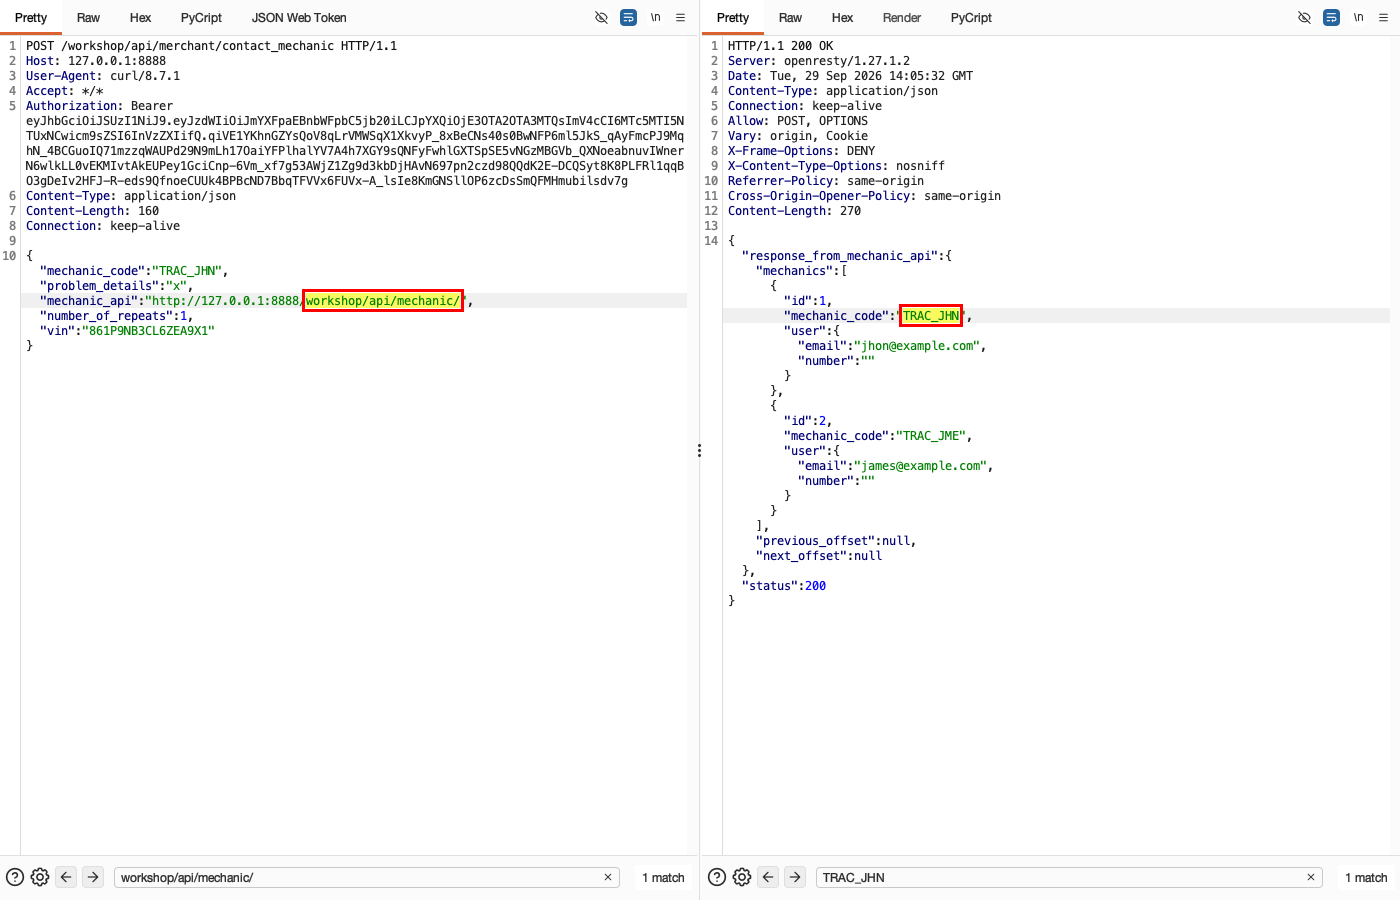Click the vin value 861P9NB3CL6ZEA9X1
This screenshot has width=1400, height=900.
(148, 331)
